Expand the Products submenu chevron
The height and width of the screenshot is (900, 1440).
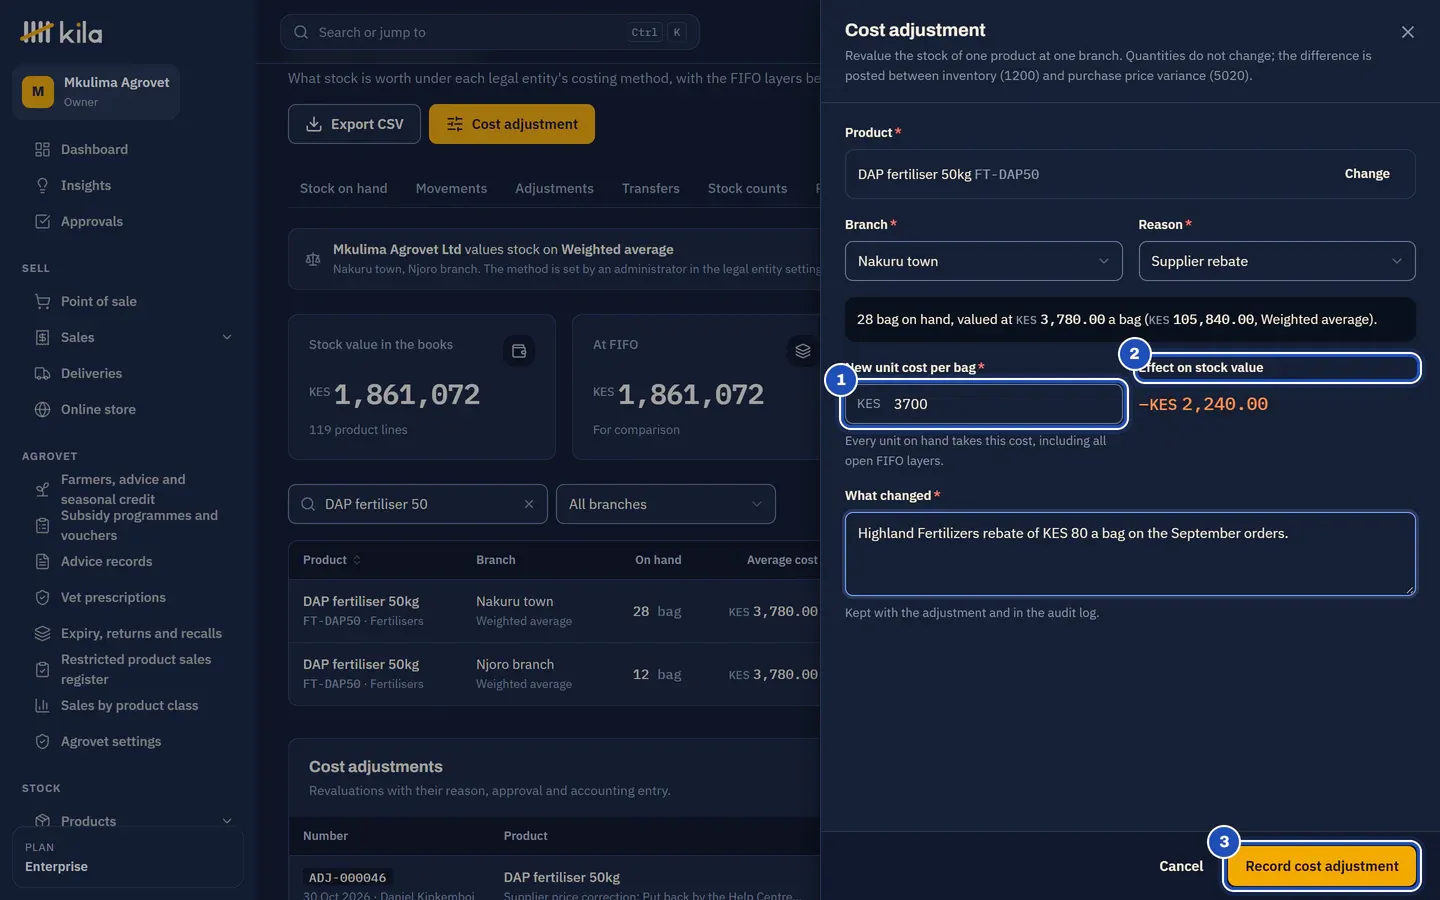coord(227,821)
